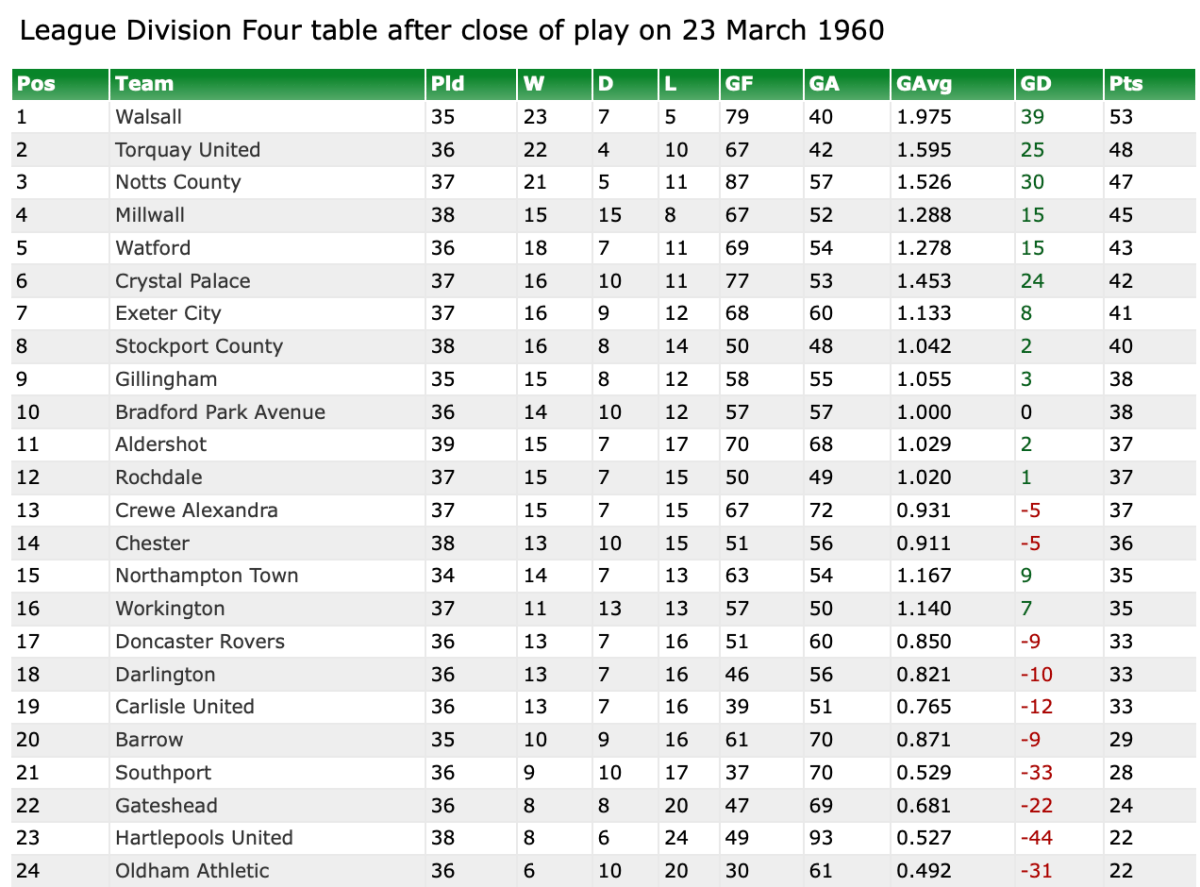Click Walsall's goal difference value 39
The width and height of the screenshot is (1200, 887).
click(1032, 117)
